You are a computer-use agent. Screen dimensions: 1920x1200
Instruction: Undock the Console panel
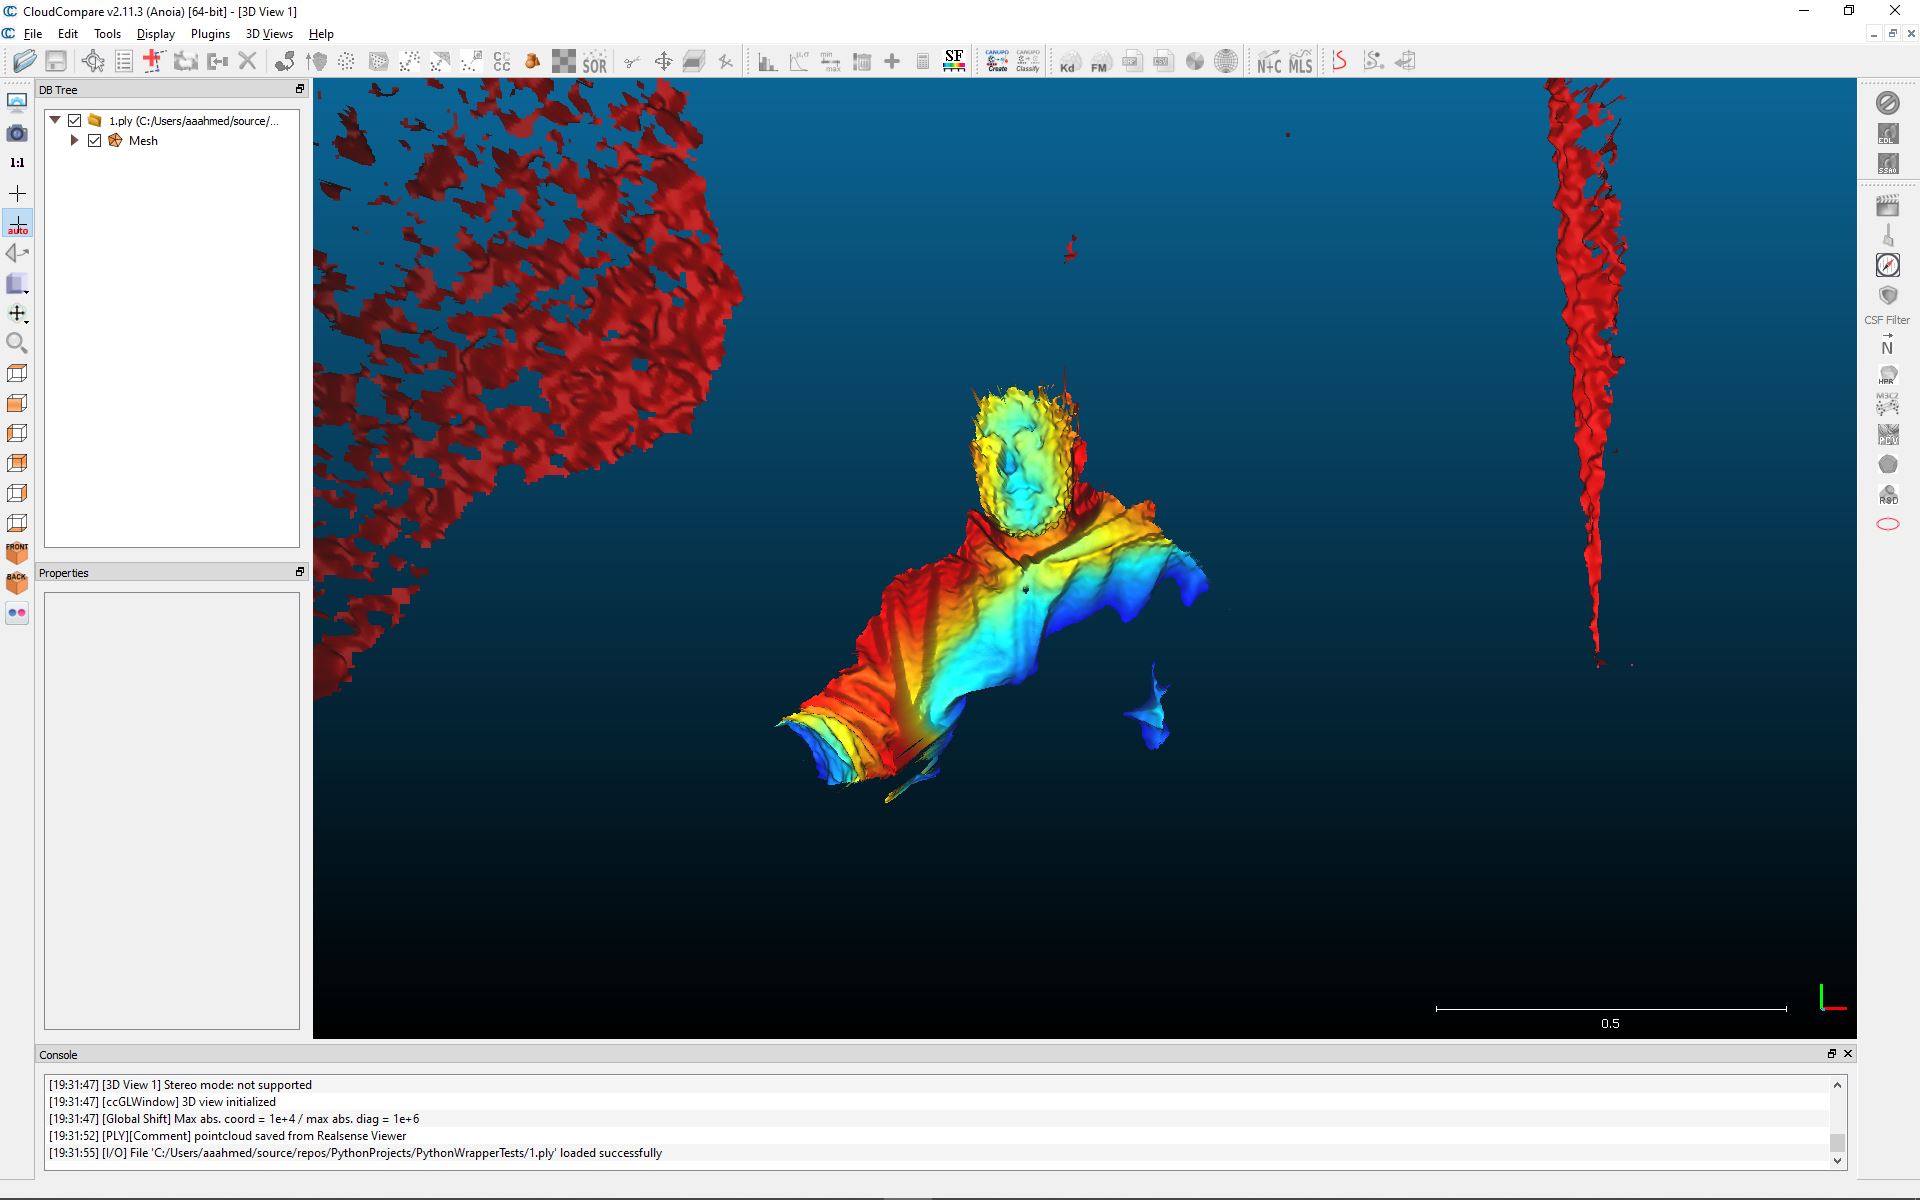tap(1832, 1054)
